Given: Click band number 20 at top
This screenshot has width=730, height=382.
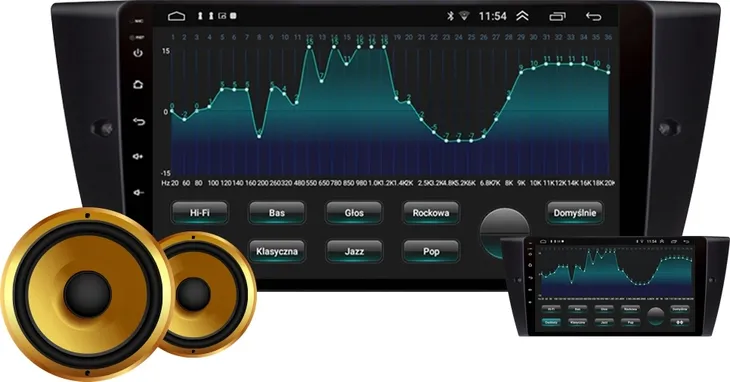Looking at the screenshot, I should point(409,37).
